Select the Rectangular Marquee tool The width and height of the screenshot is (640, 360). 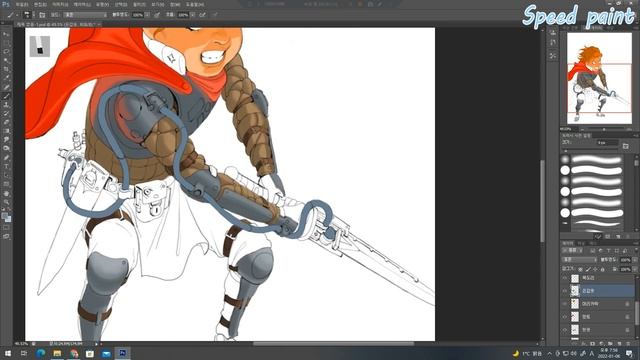(6, 43)
